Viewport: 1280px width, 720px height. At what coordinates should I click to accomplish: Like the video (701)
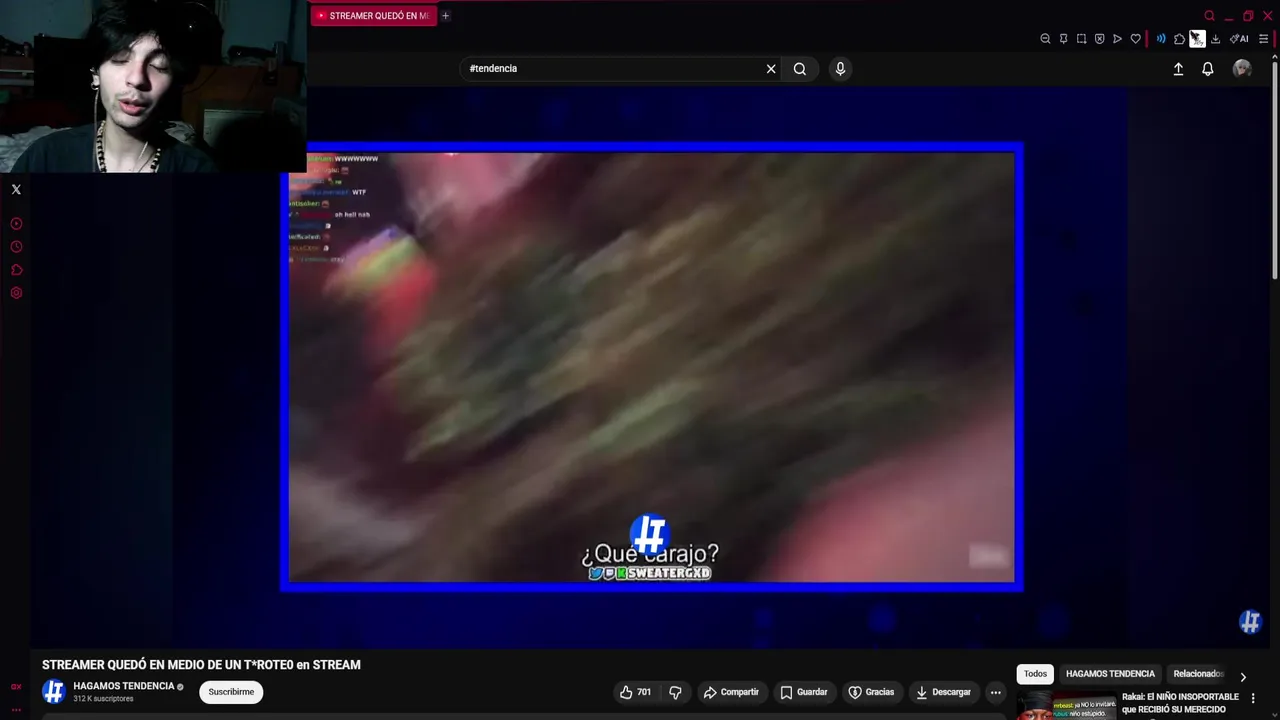coord(636,692)
